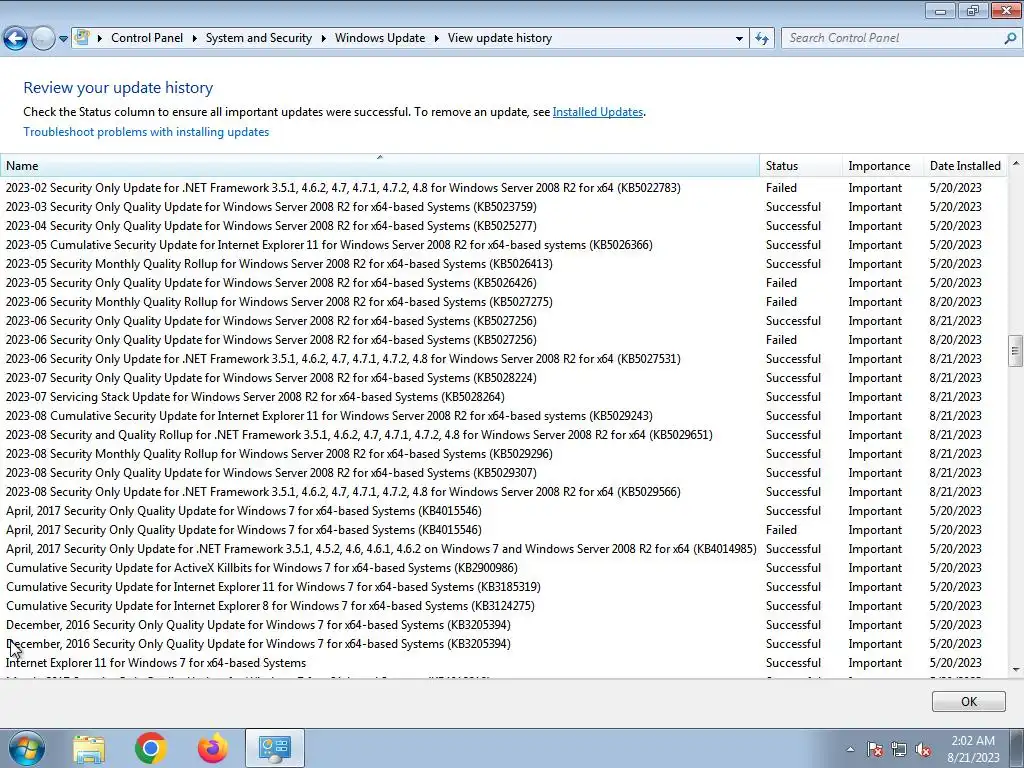
Task: Expand arrow after System and Security breadcrumb
Action: point(323,38)
